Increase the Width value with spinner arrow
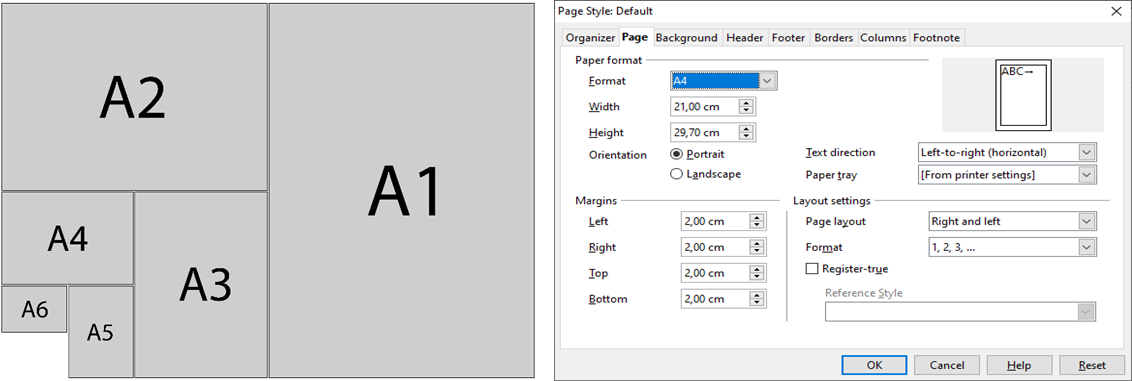The image size is (1132, 381). point(746,103)
